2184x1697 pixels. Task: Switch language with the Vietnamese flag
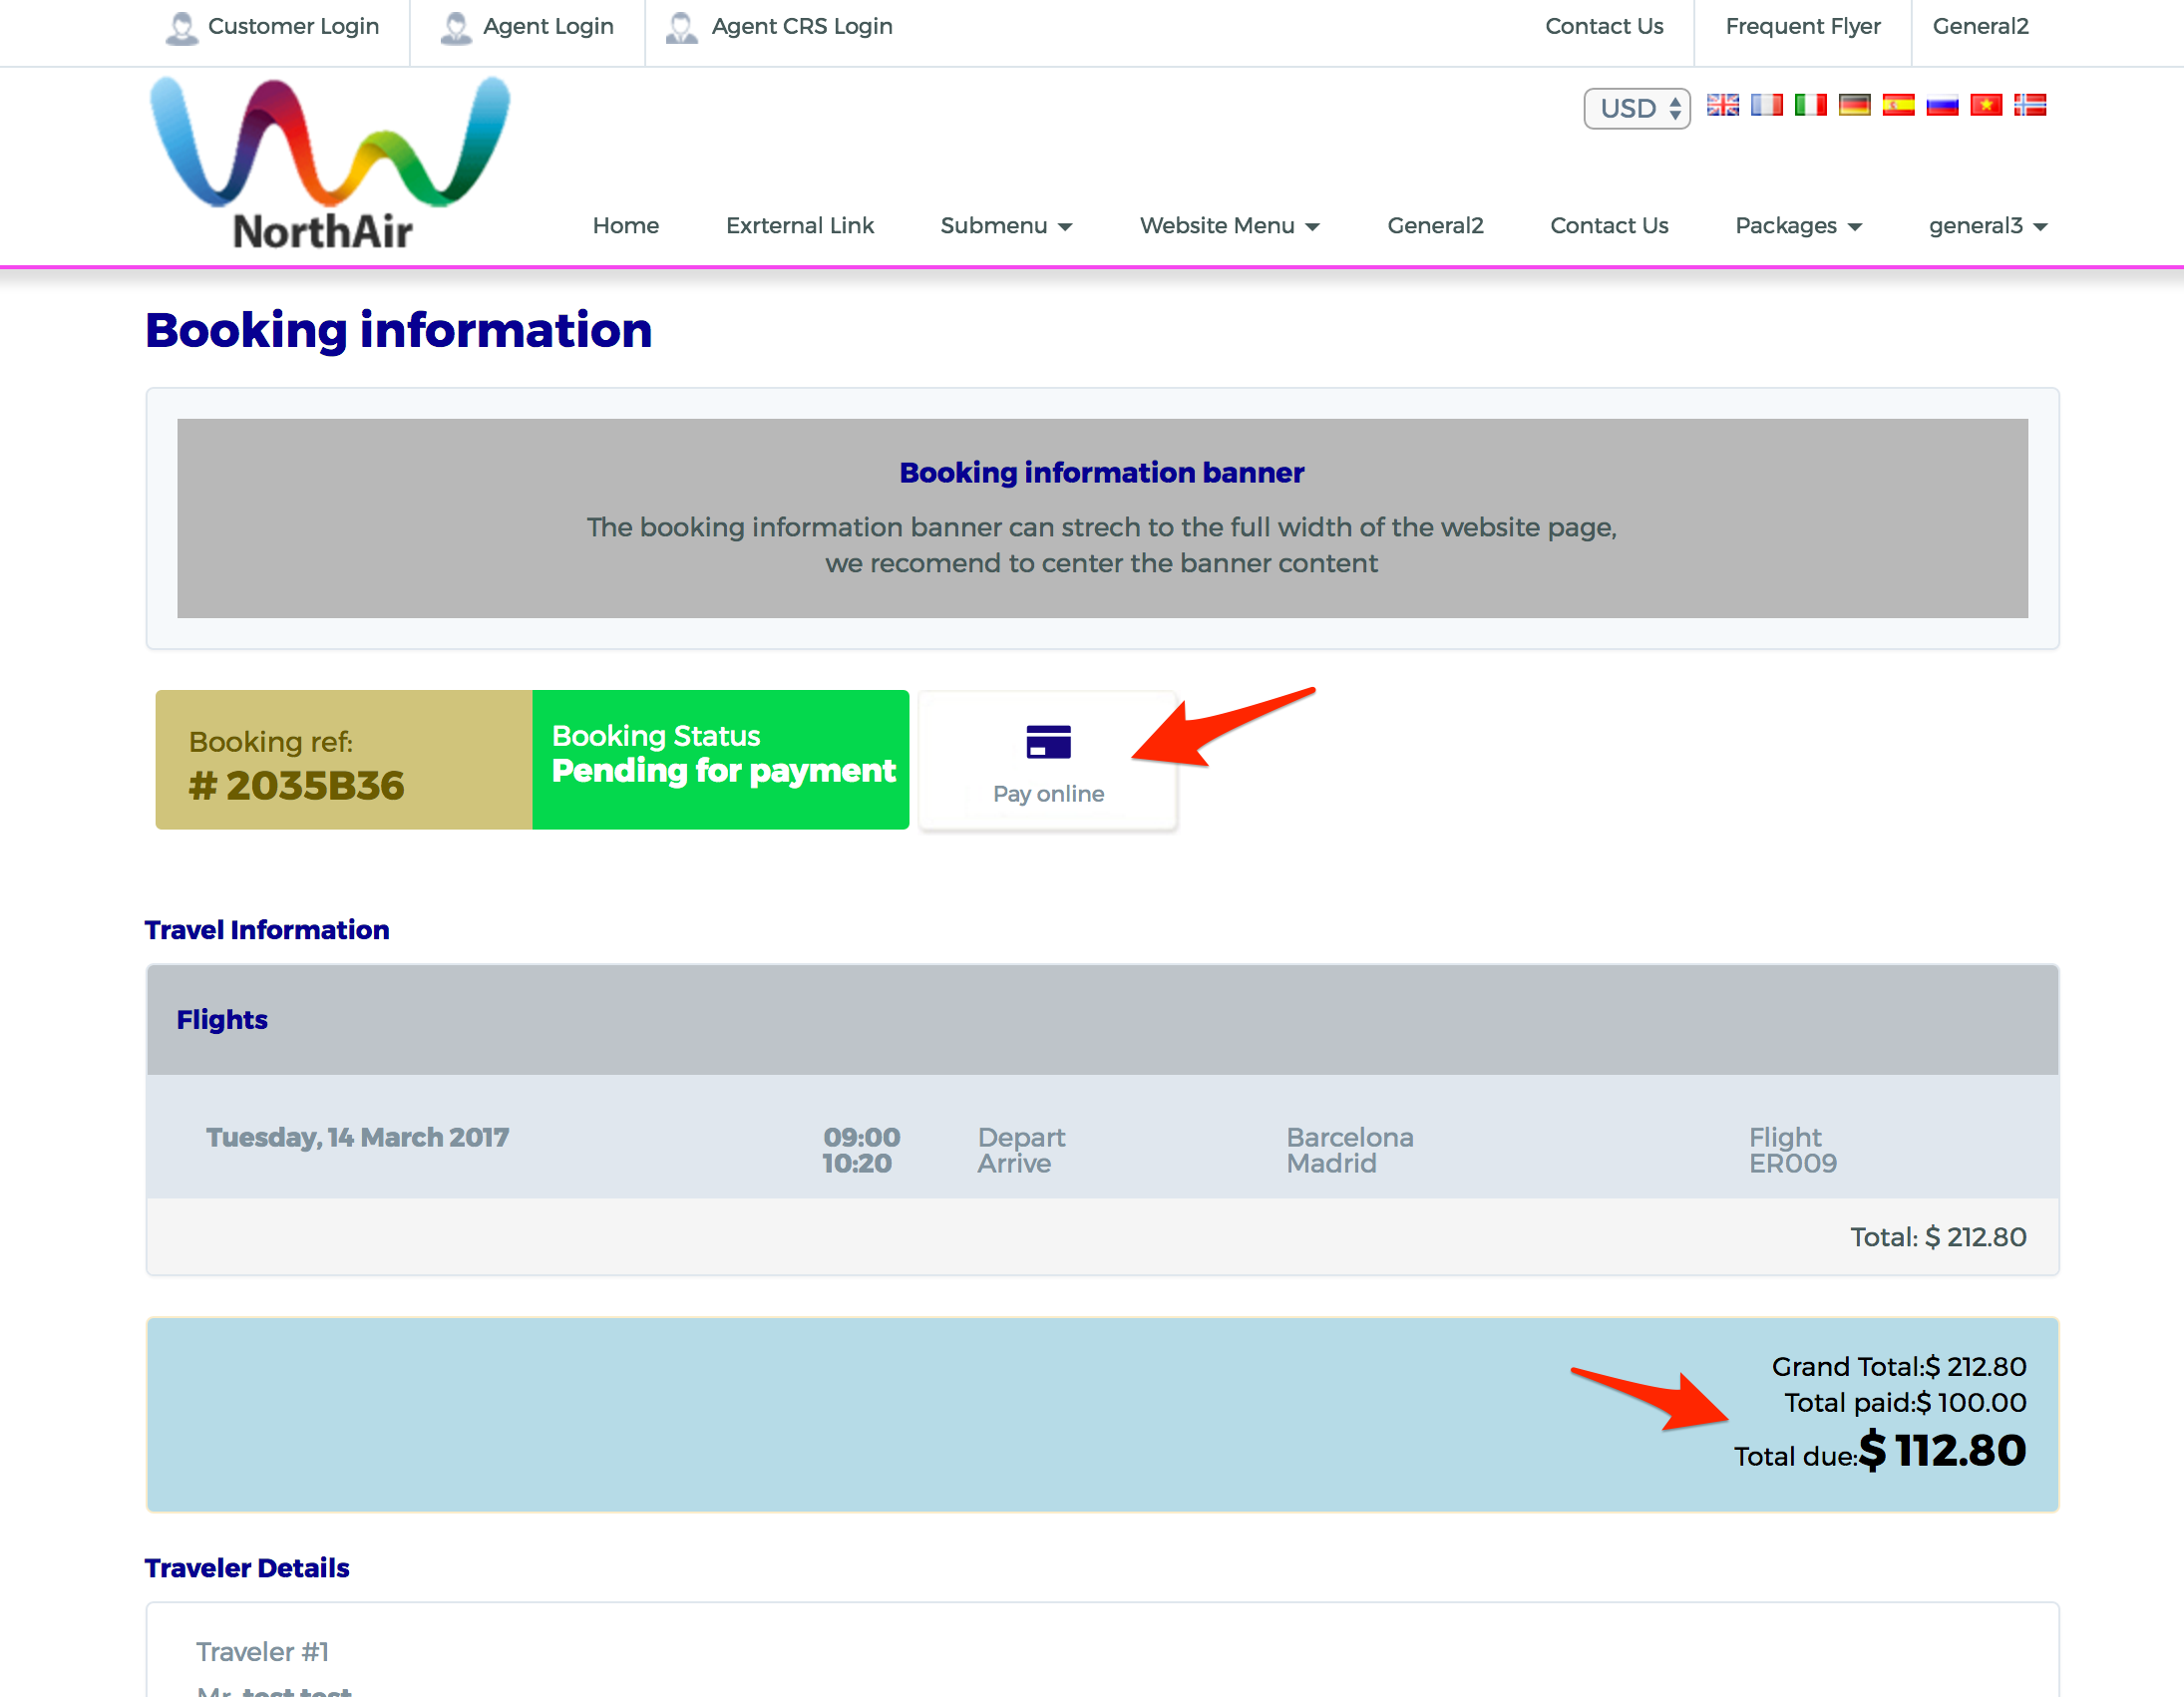click(x=1986, y=105)
